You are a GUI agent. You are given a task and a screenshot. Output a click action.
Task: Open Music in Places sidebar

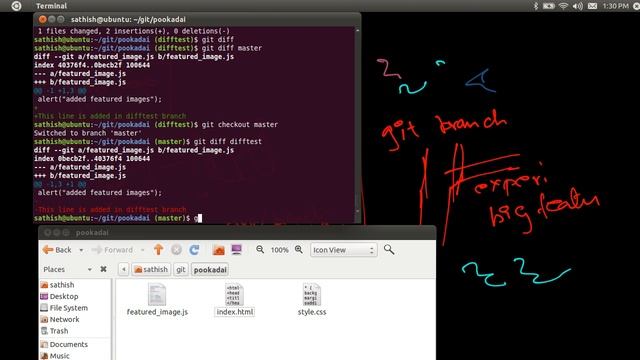55,356
